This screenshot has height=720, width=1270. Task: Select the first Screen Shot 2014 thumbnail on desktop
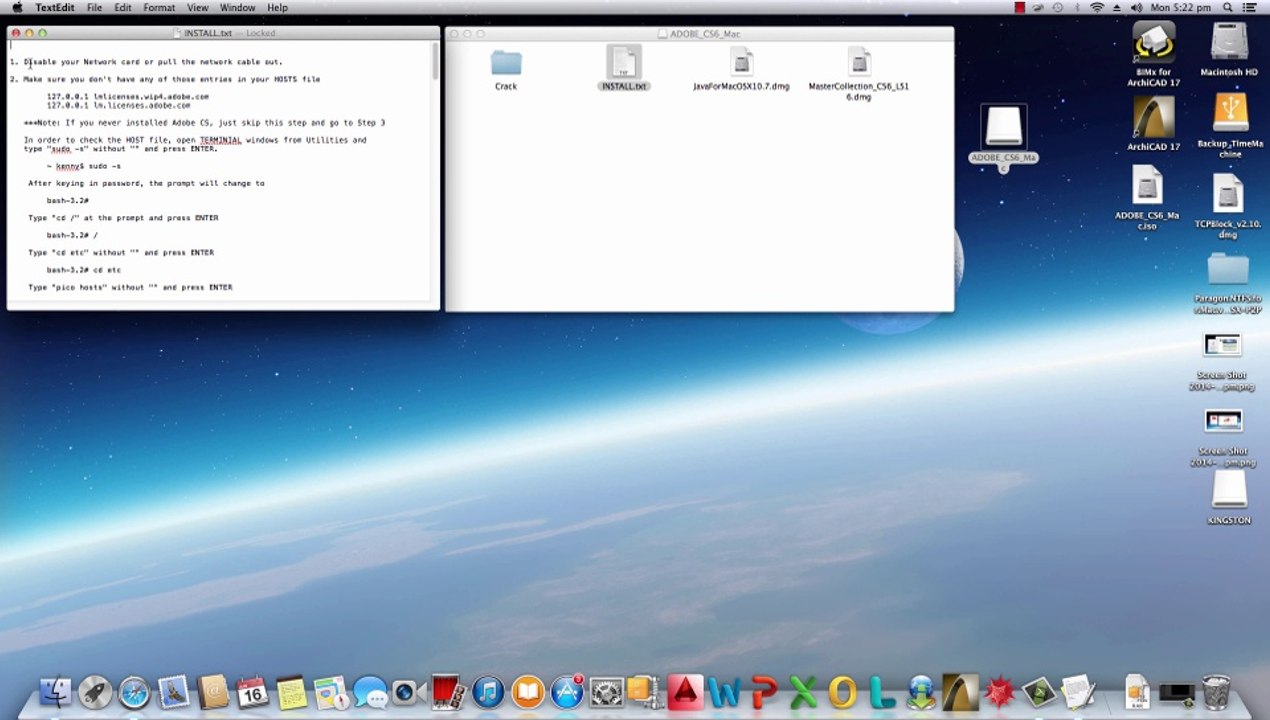tap(1222, 346)
